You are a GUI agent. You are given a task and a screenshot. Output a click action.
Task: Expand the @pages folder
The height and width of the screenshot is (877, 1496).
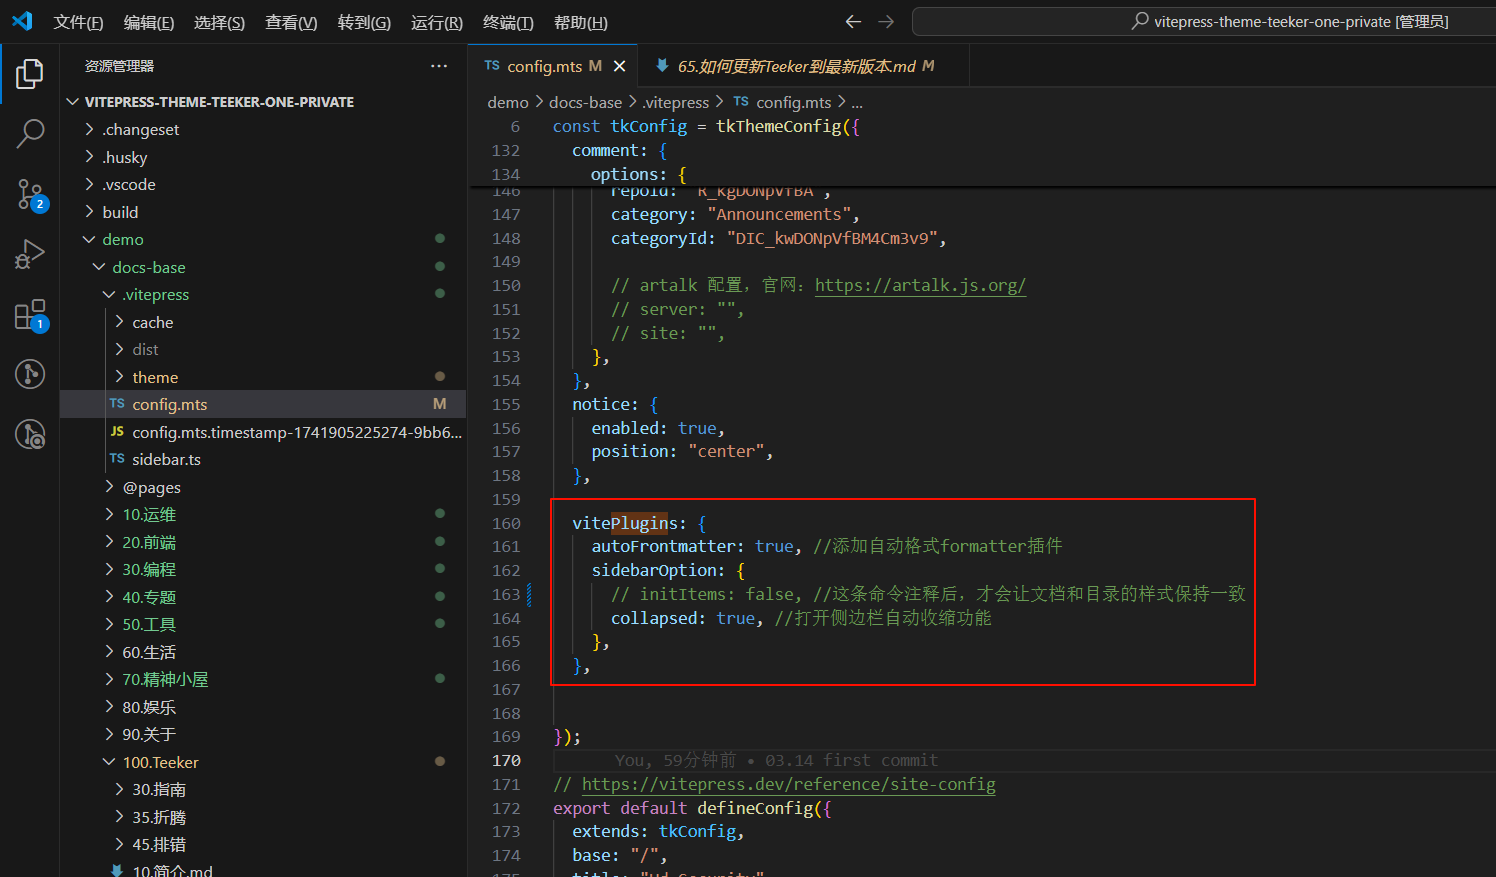tap(152, 487)
